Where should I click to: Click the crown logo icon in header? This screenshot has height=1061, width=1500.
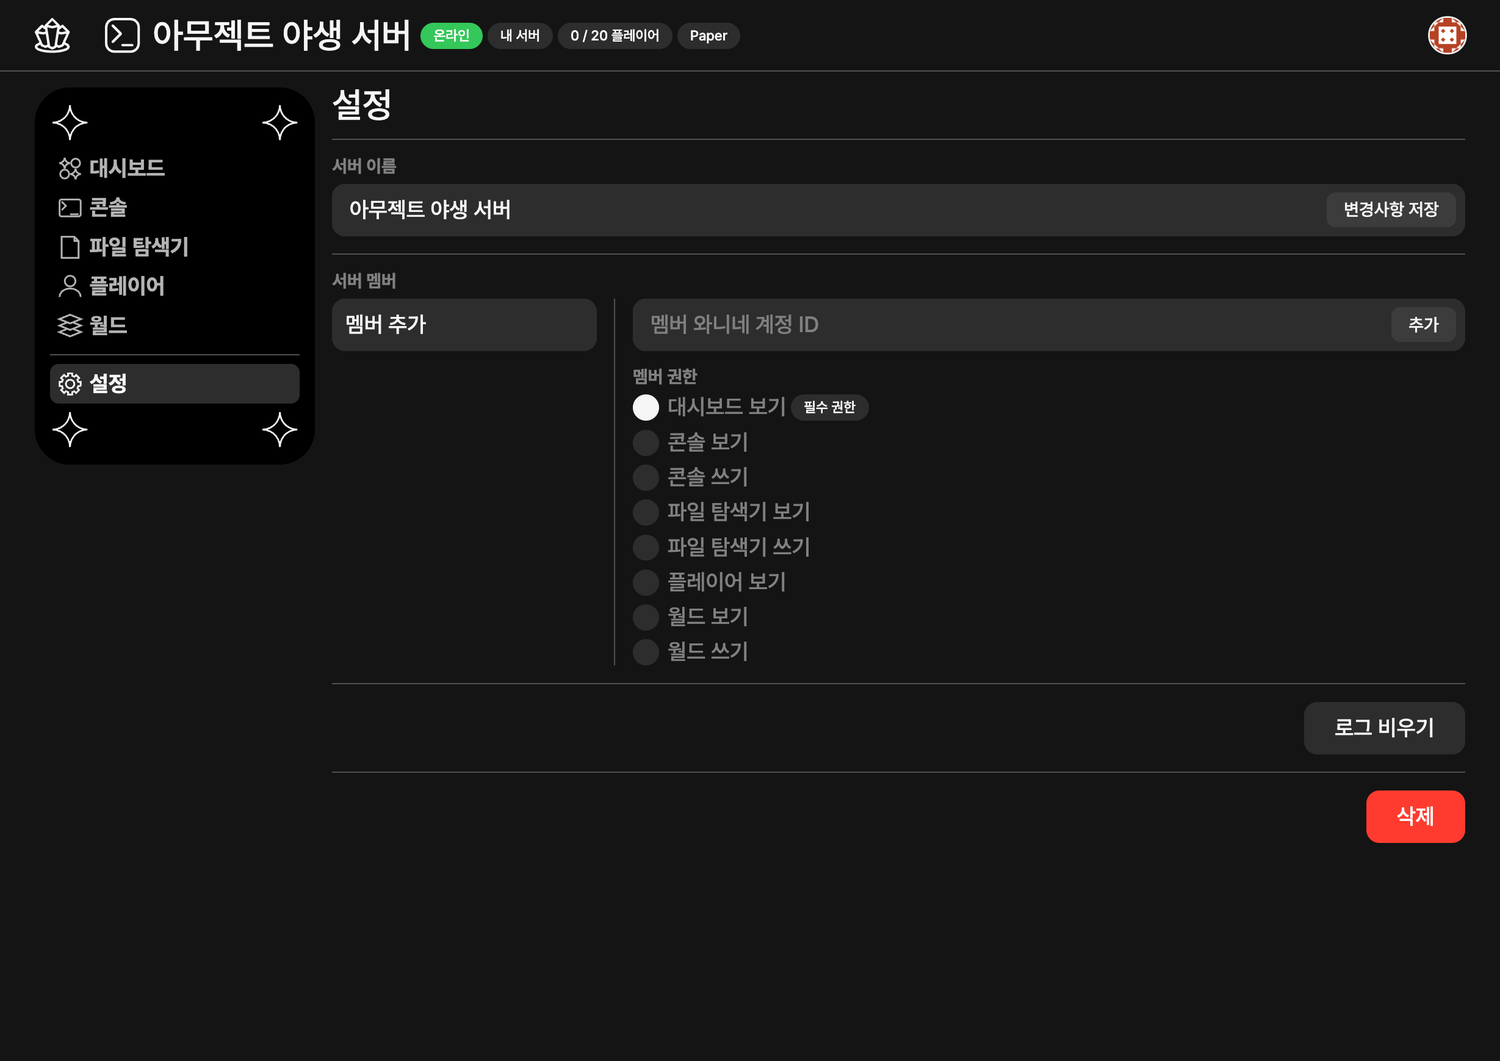pyautogui.click(x=52, y=36)
